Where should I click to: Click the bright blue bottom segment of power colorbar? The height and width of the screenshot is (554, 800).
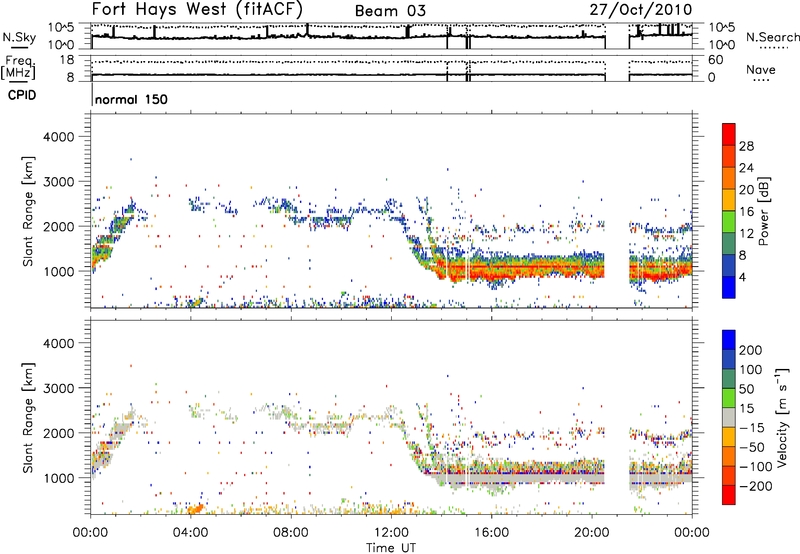point(729,287)
